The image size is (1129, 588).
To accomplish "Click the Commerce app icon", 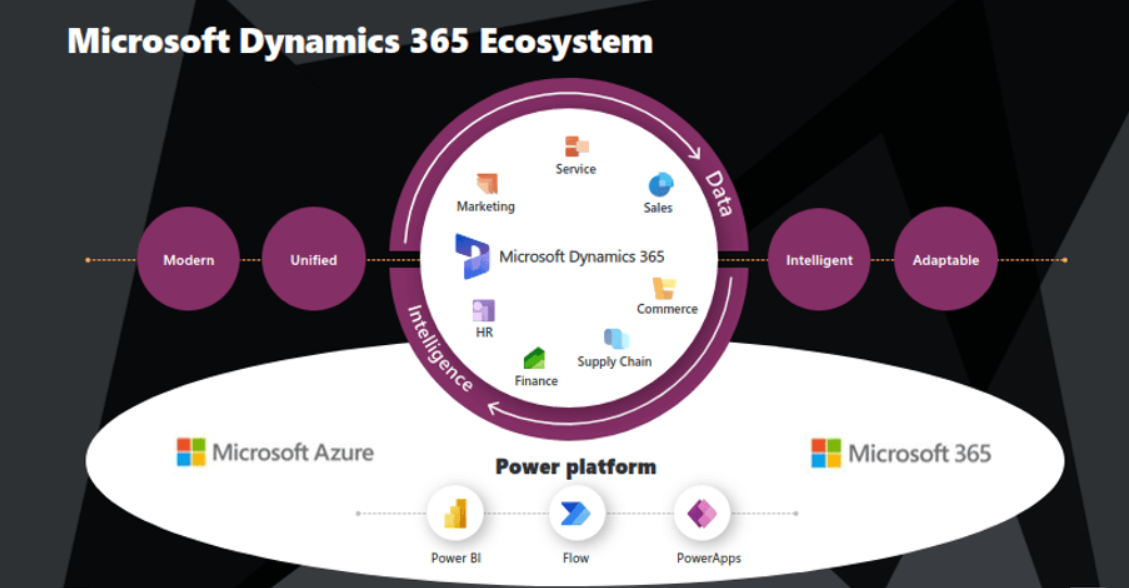I will (x=664, y=288).
